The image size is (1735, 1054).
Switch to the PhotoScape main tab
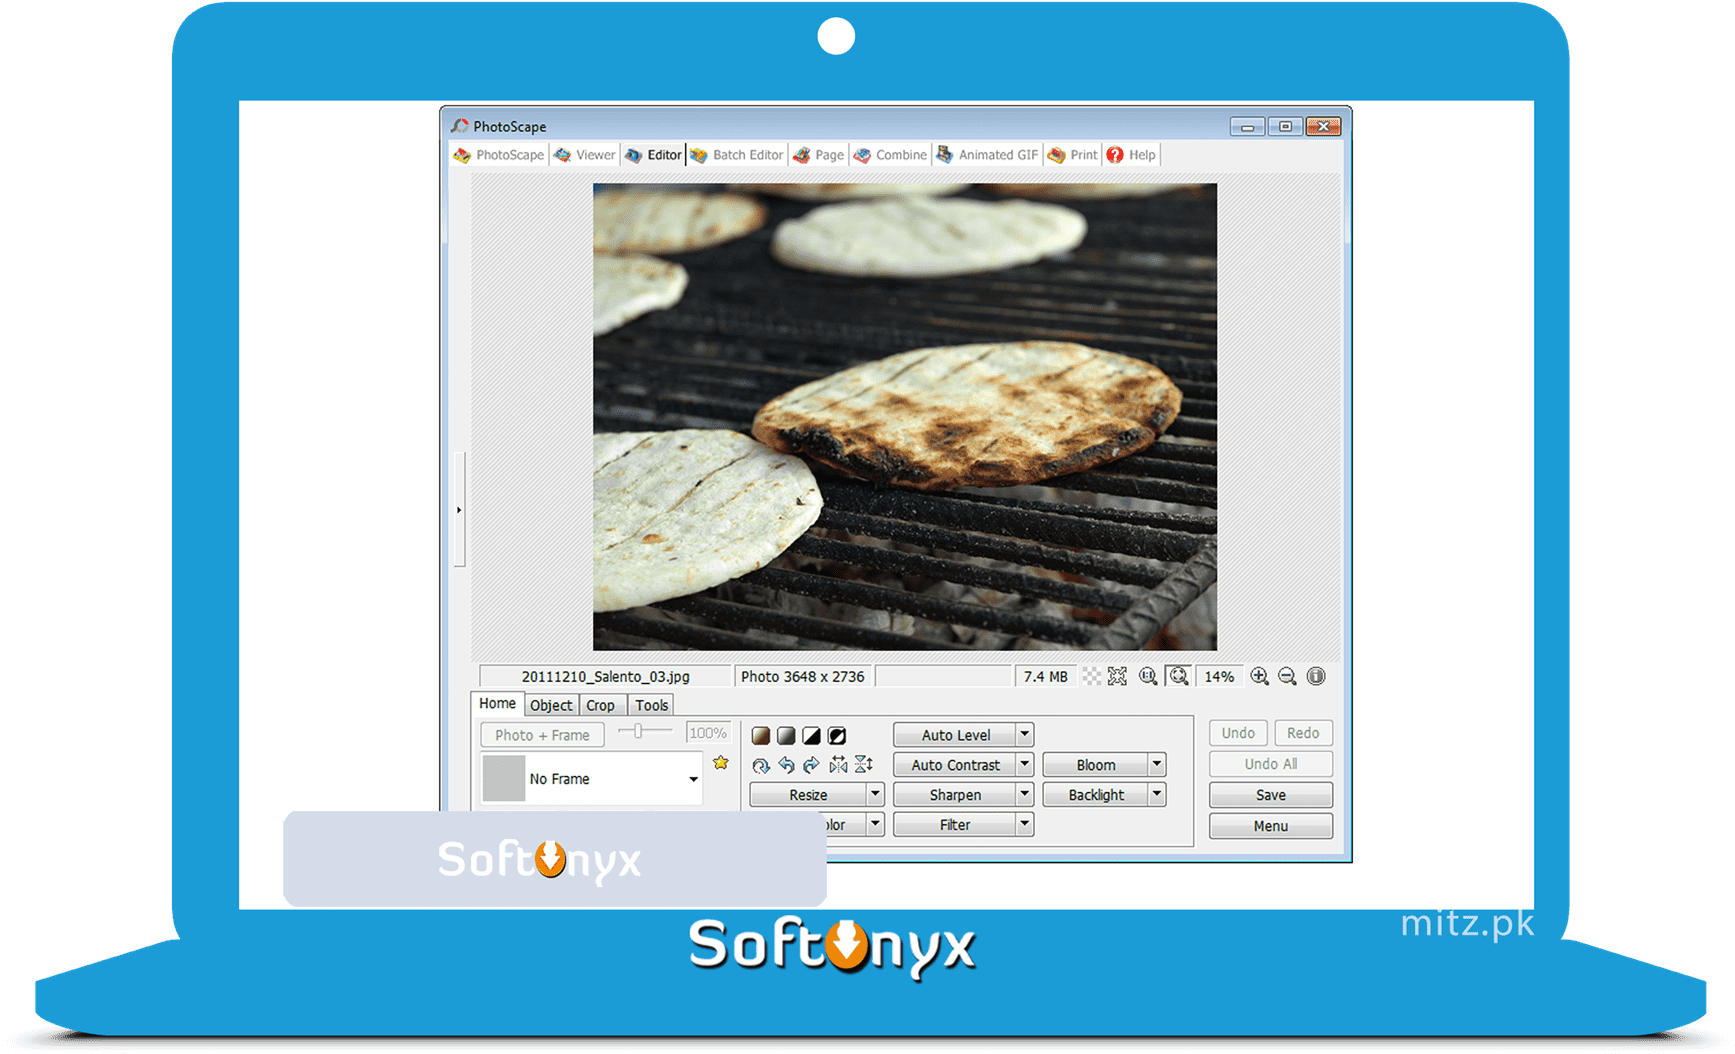499,155
